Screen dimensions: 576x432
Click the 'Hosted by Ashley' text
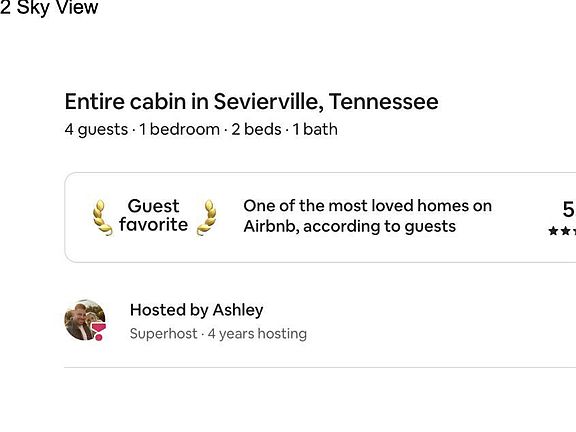[197, 310]
